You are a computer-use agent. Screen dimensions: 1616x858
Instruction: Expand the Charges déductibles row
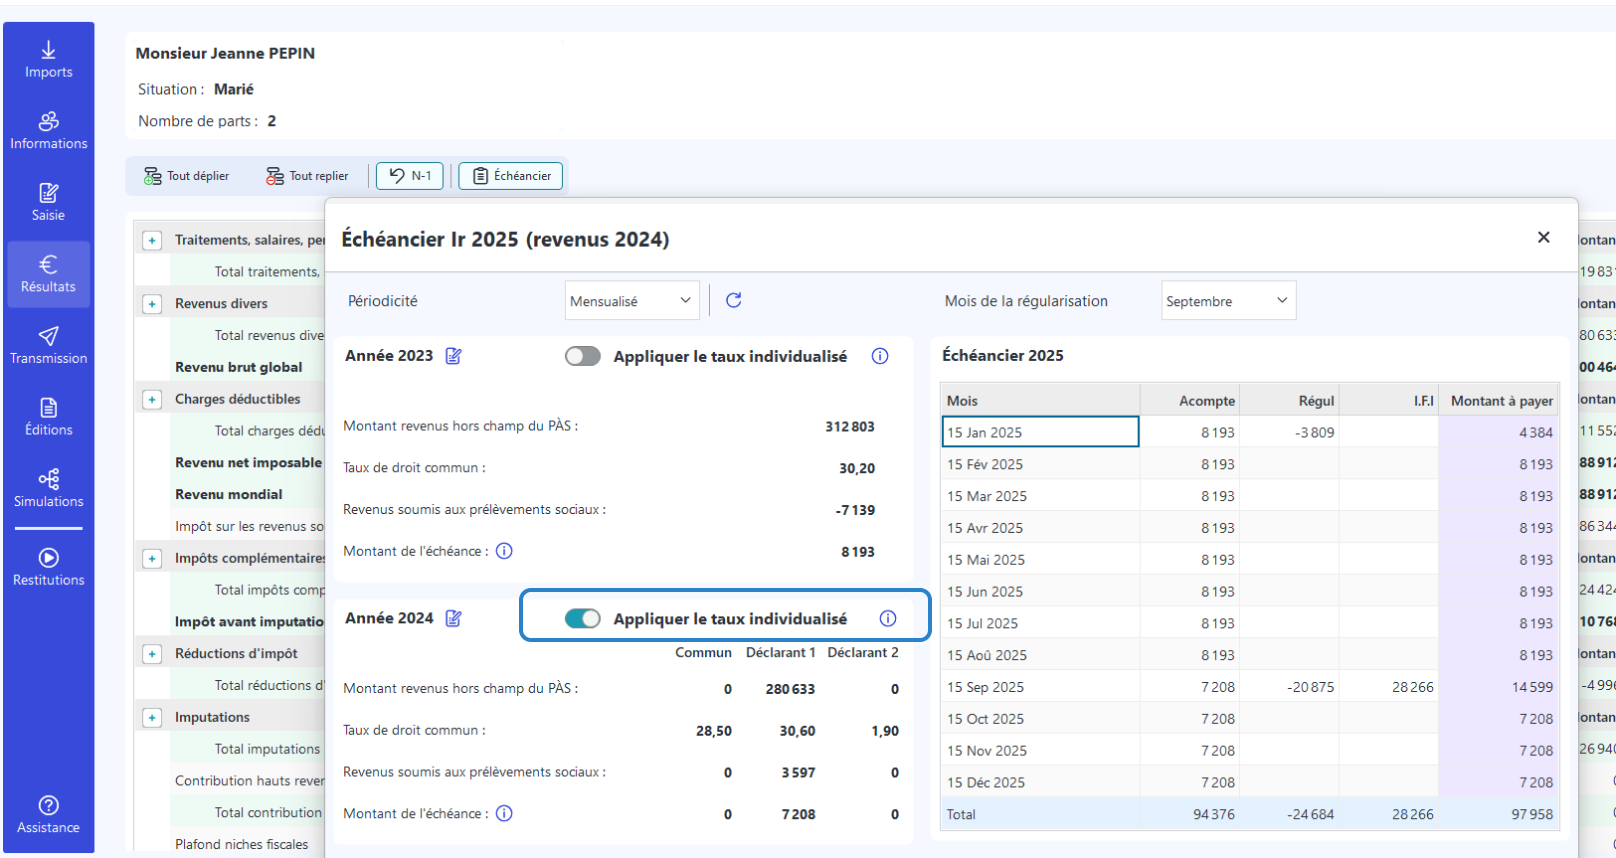(x=152, y=400)
